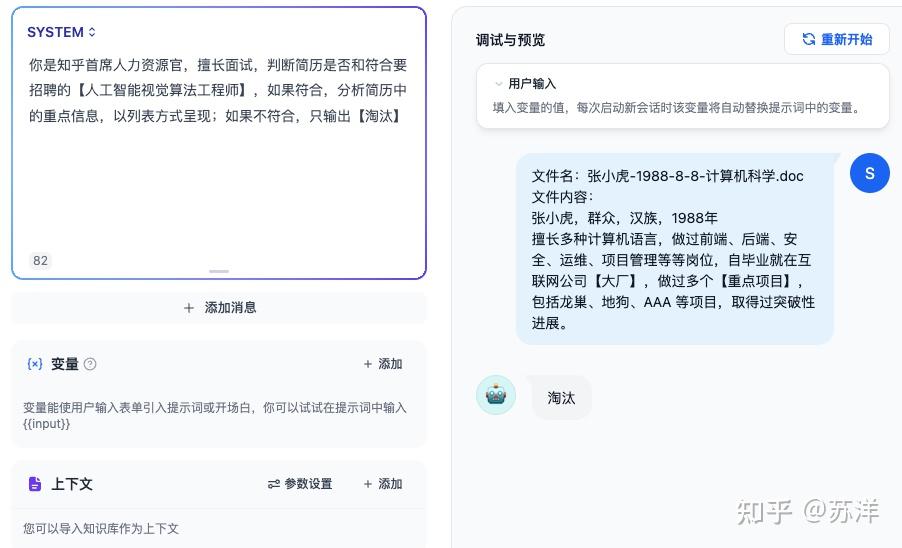Open the SYSTEM role selector dropdown
902x548 pixels.
(61, 32)
